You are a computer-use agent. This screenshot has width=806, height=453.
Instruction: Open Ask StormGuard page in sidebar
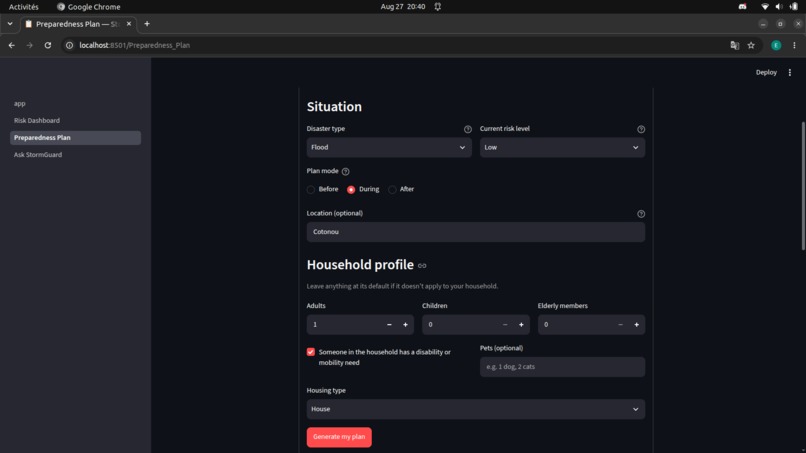click(75, 155)
